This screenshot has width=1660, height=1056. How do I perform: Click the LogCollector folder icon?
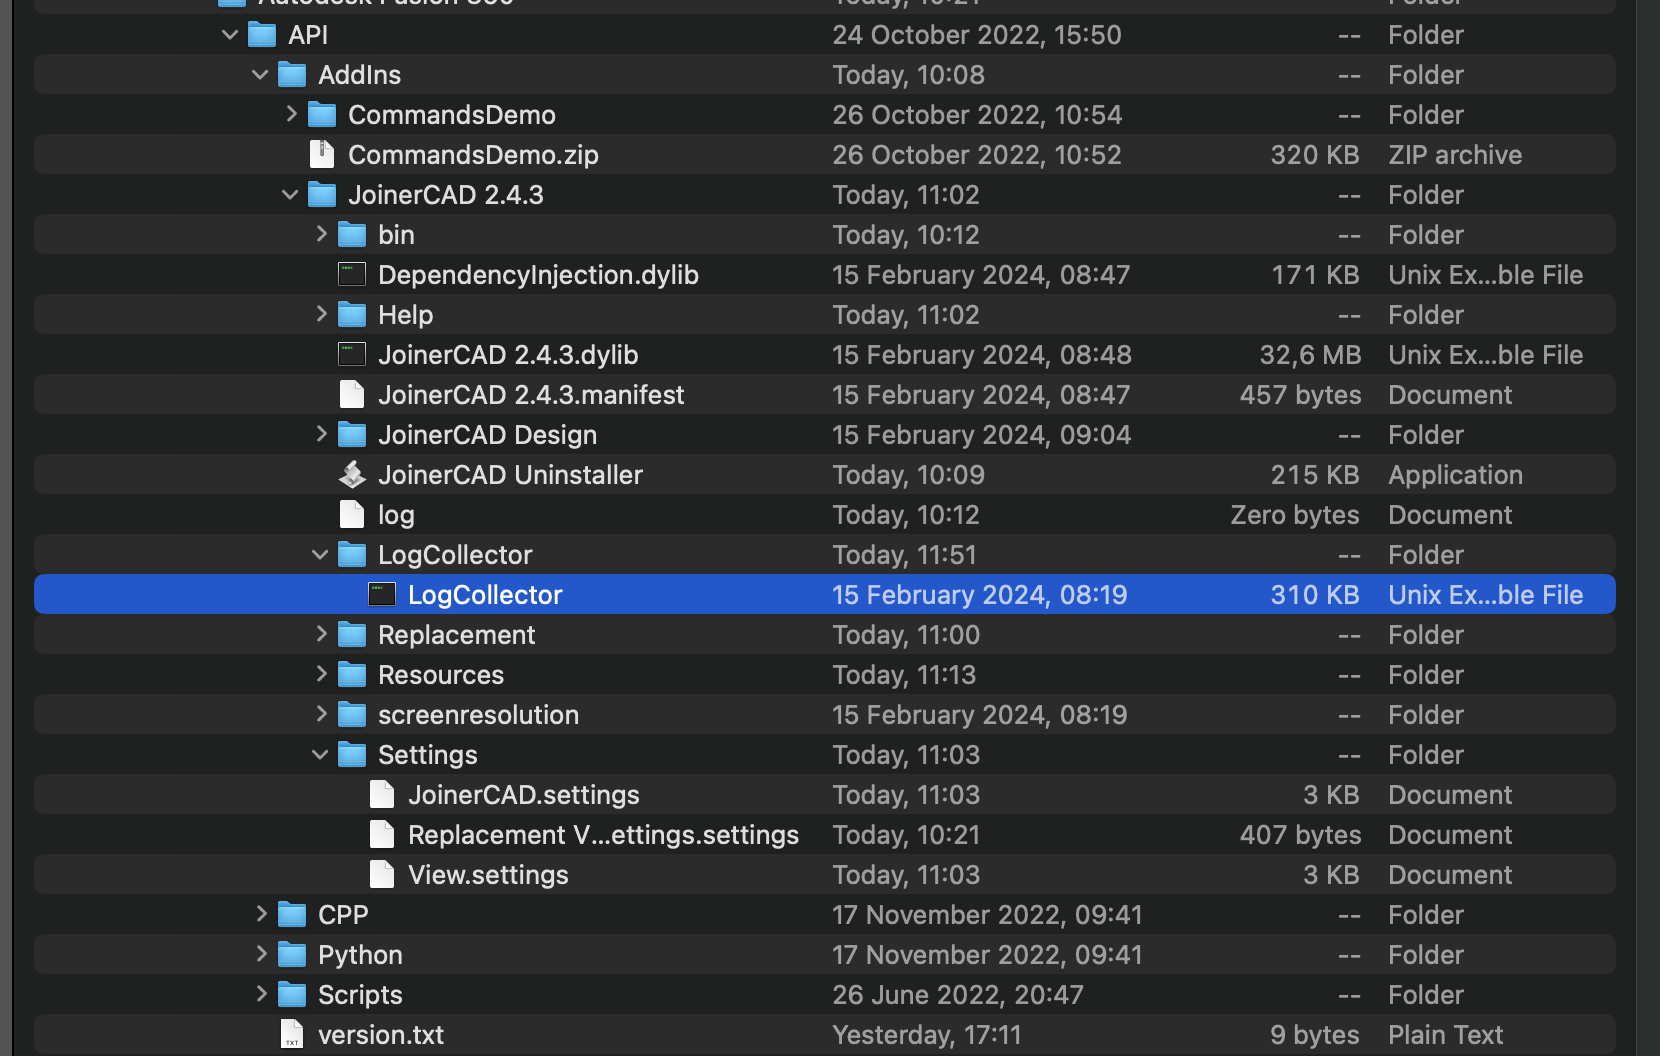tap(352, 555)
